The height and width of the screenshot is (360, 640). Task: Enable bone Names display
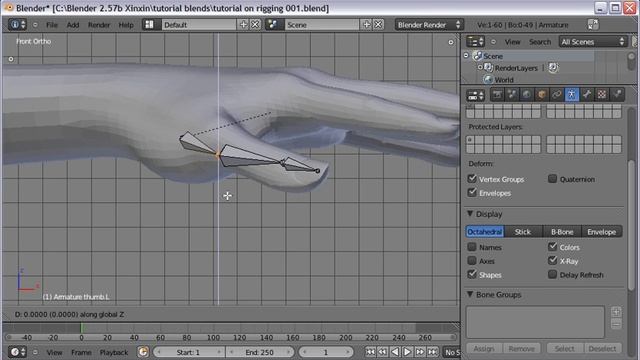[472, 247]
